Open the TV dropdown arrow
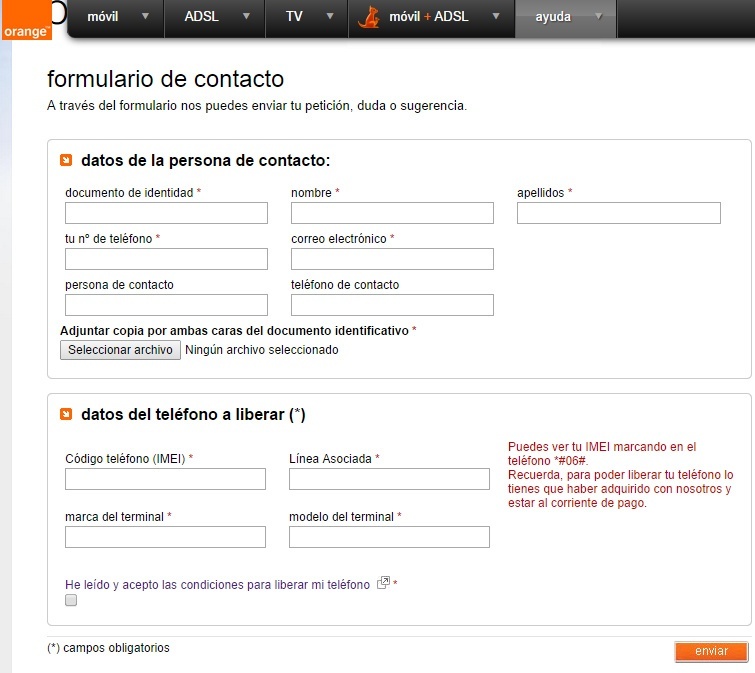The width and height of the screenshot is (755, 673). click(x=326, y=17)
